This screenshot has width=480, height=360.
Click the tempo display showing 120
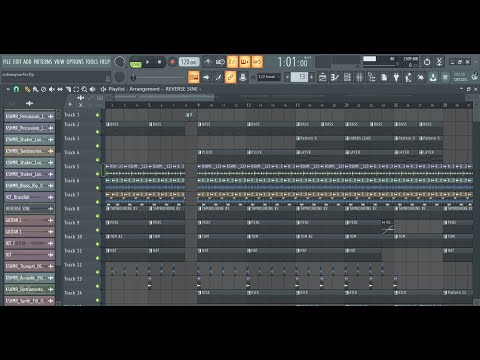[x=189, y=62]
